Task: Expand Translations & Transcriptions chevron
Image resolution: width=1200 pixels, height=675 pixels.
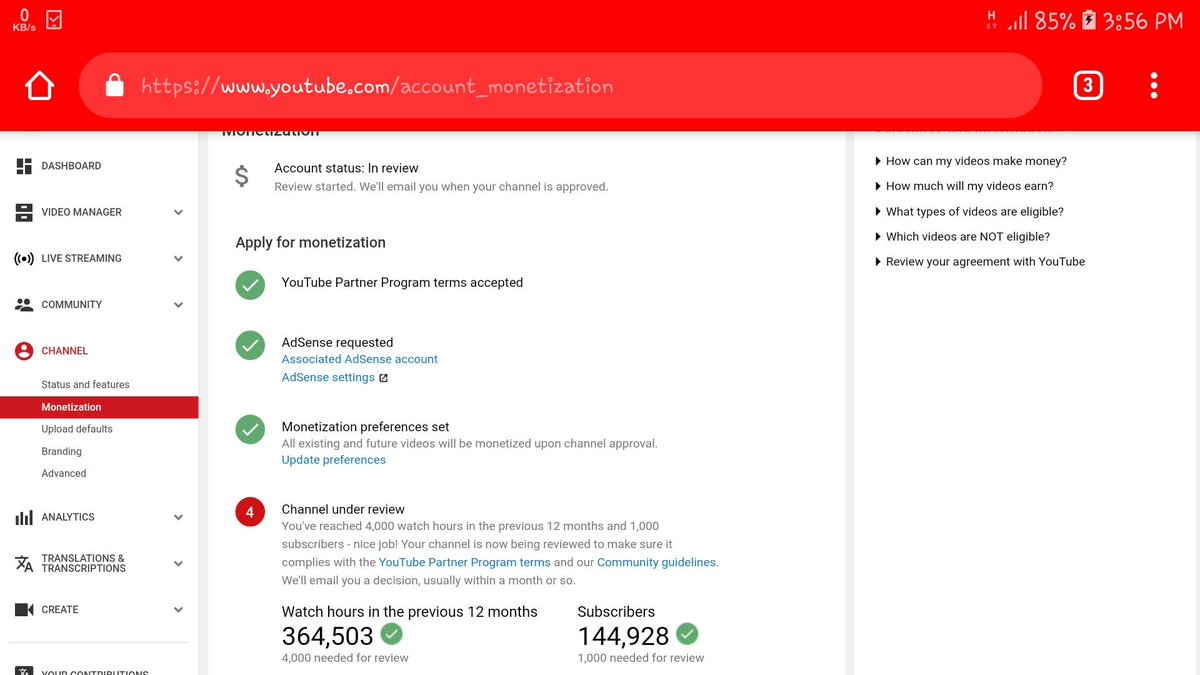Action: [178, 563]
